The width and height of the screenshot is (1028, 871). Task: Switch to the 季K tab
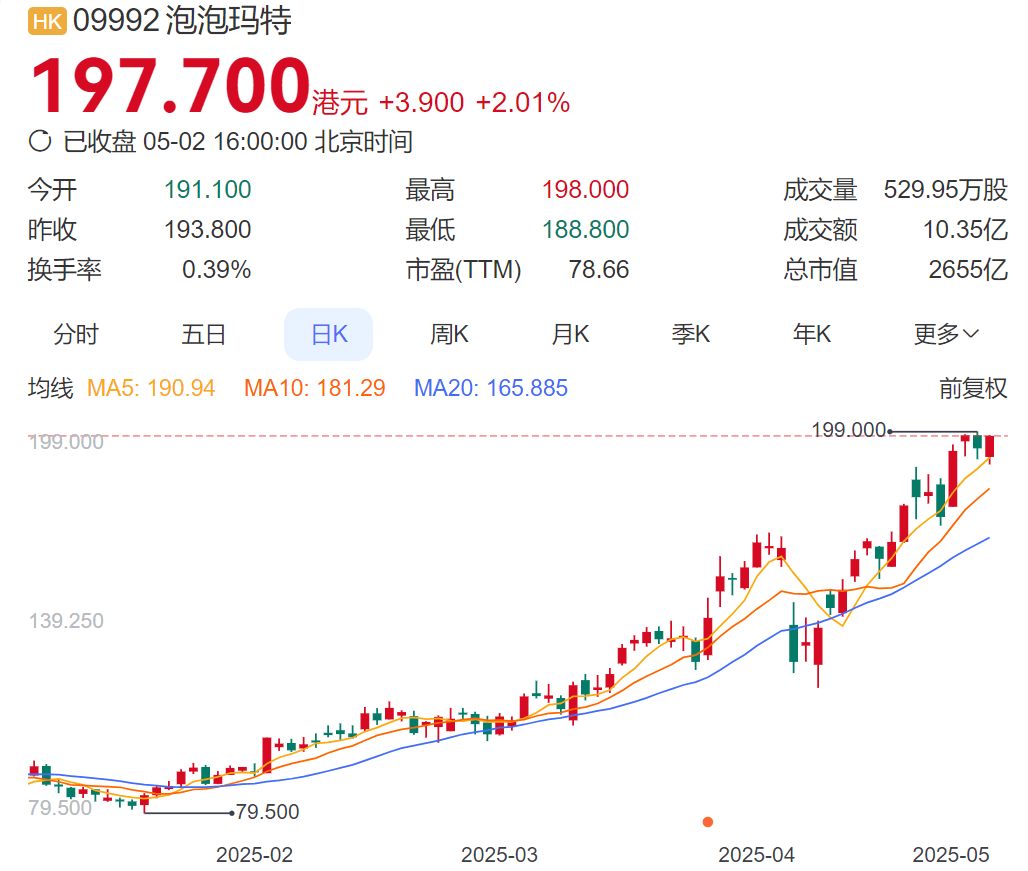click(690, 334)
